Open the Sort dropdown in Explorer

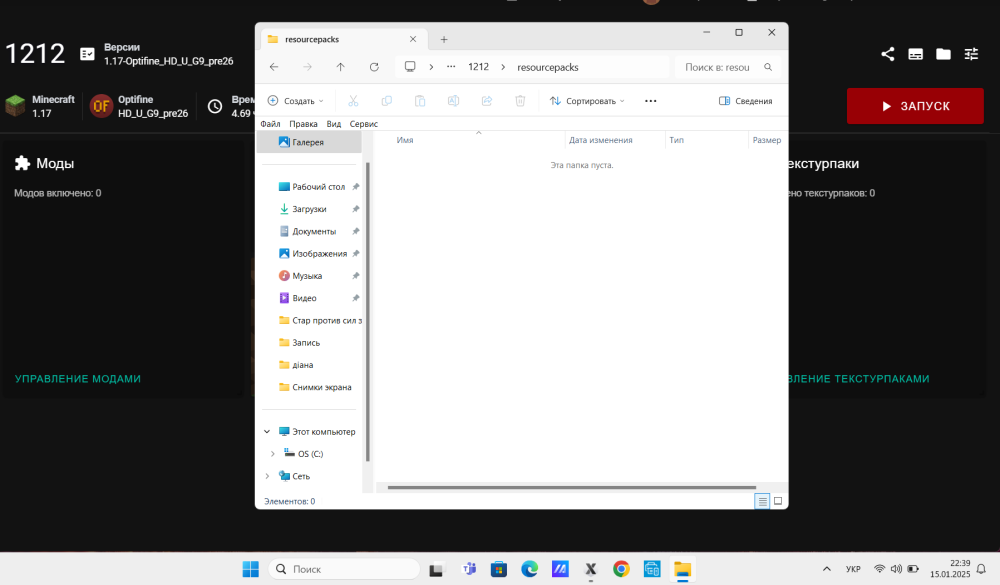587,101
